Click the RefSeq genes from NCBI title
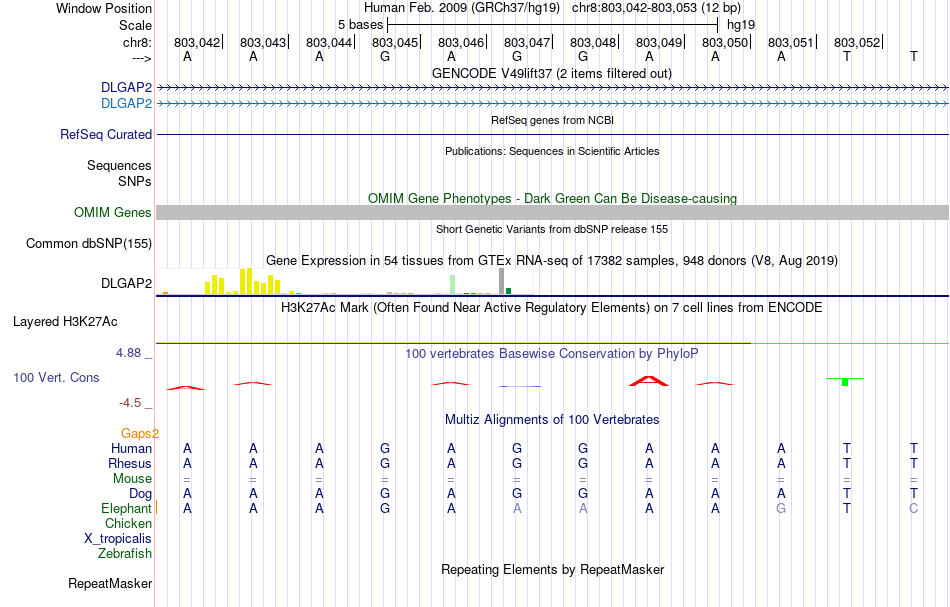The width and height of the screenshot is (950, 607). pos(552,120)
